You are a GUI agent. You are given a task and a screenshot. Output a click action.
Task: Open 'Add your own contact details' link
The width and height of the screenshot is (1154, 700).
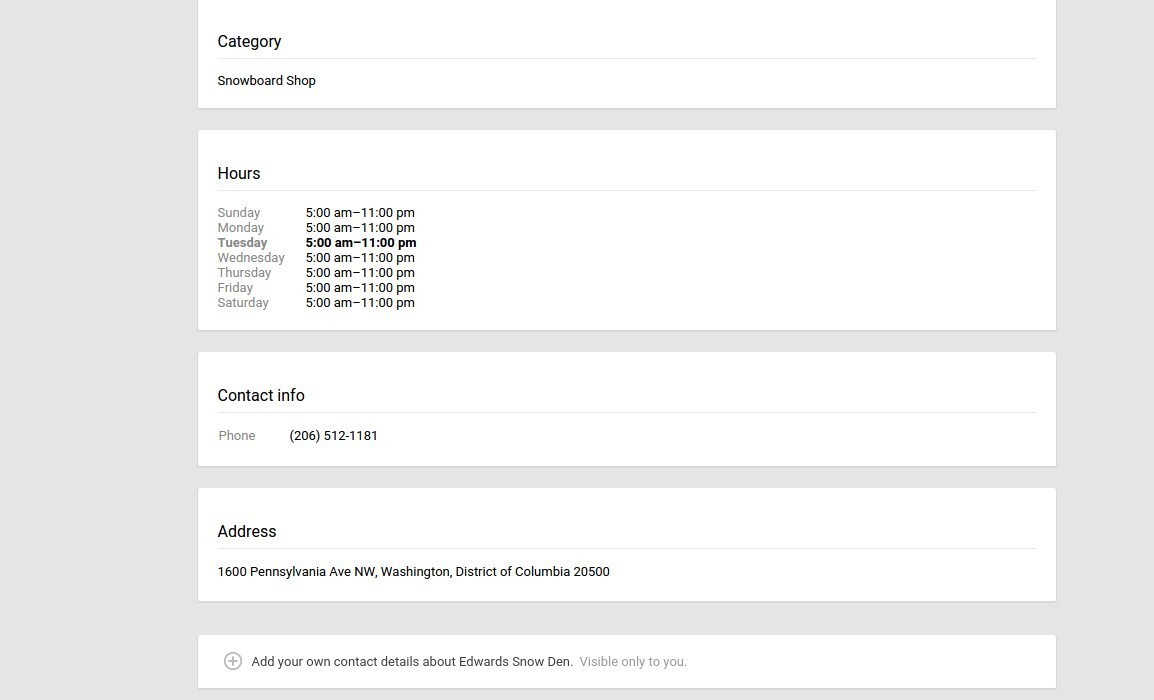click(x=411, y=661)
